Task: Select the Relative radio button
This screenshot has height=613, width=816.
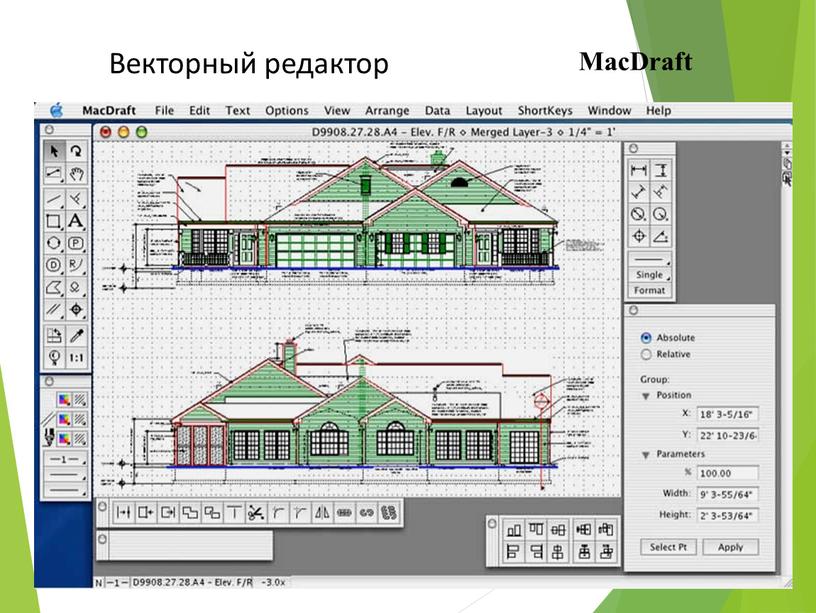Action: [646, 354]
